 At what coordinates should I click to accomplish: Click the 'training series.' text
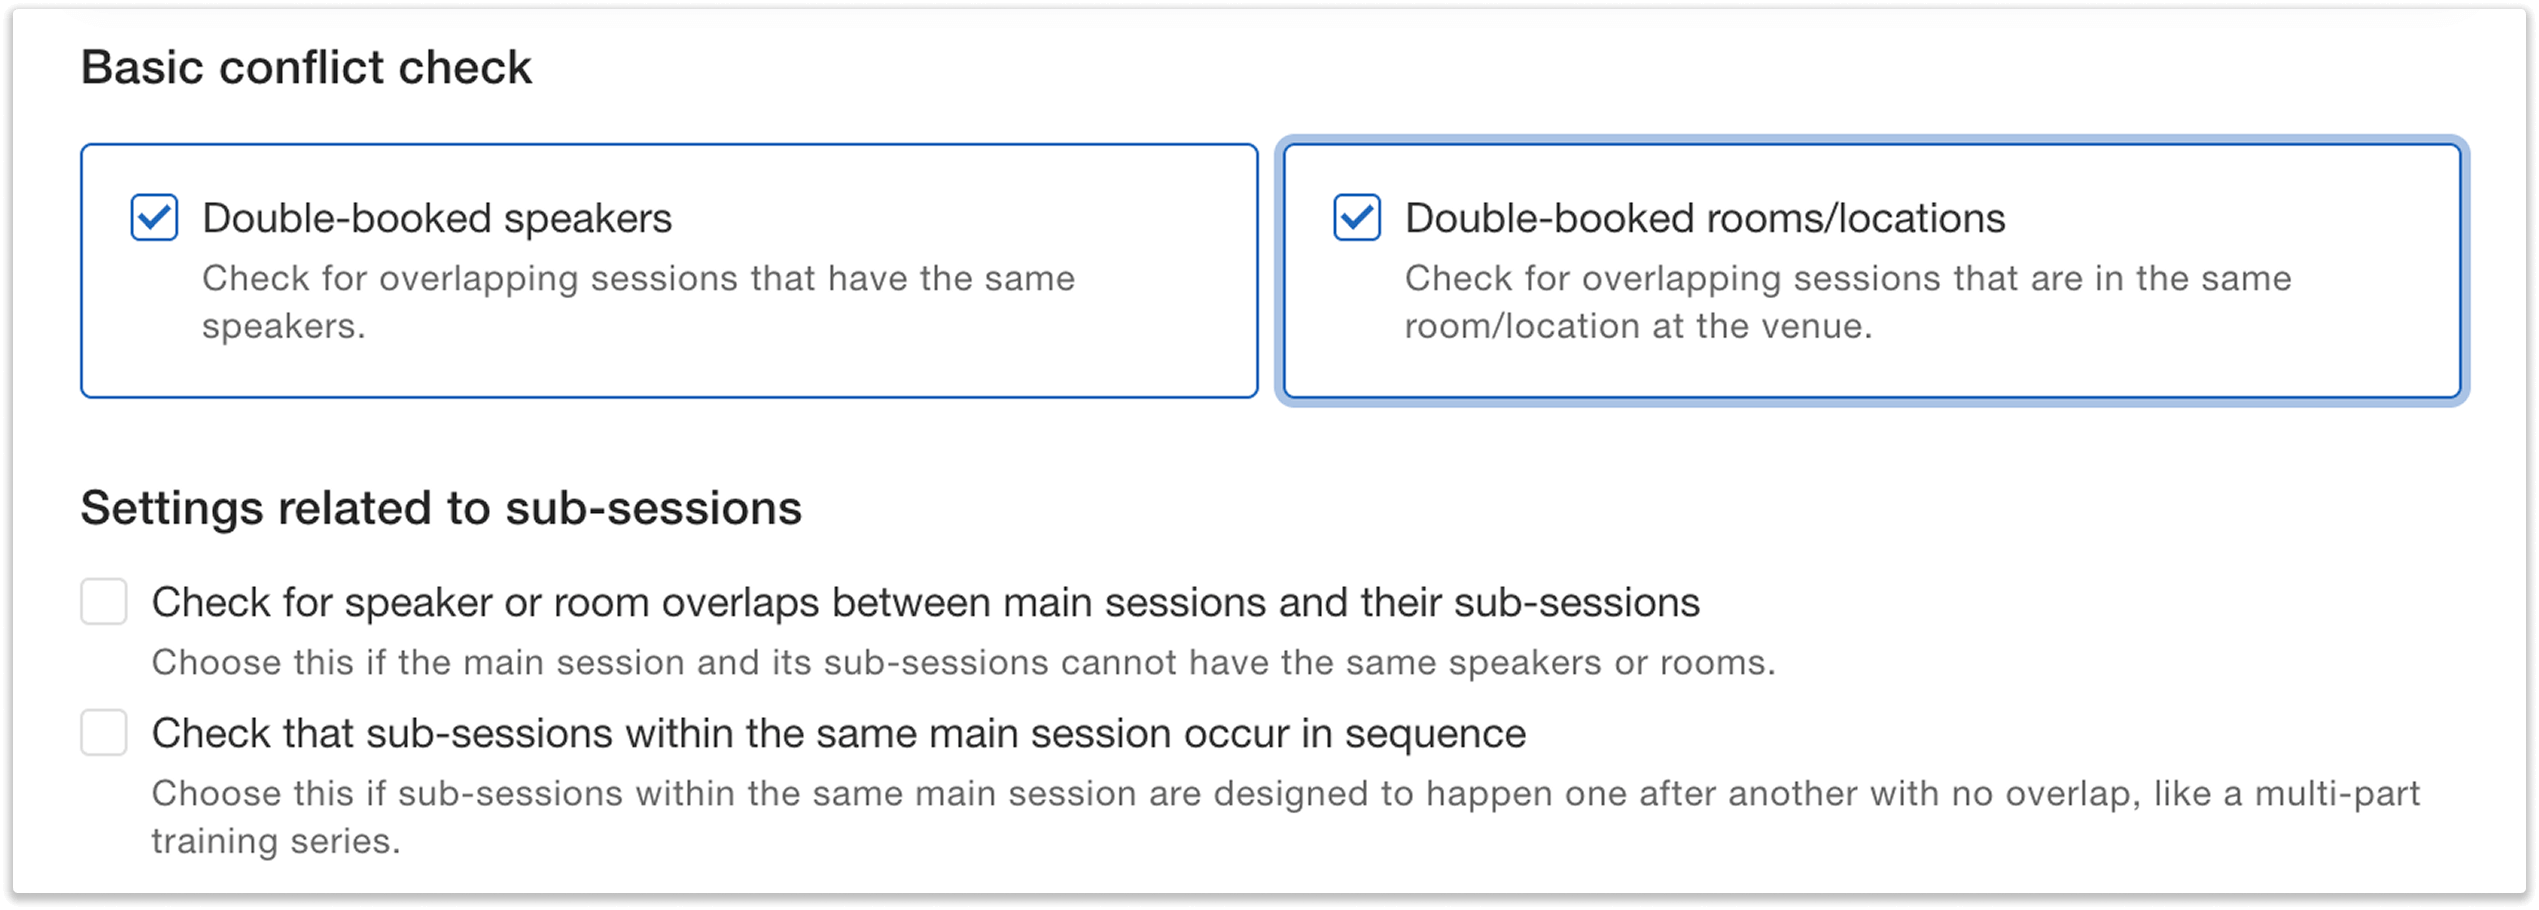(276, 841)
